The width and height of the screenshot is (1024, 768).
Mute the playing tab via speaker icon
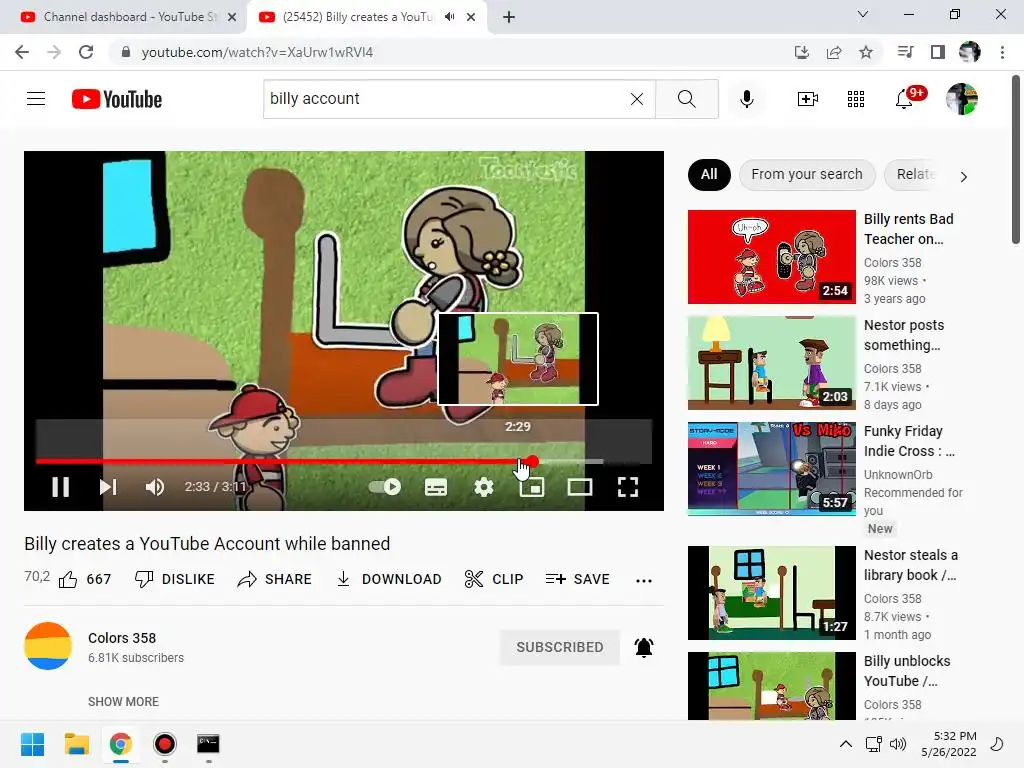coord(449,17)
